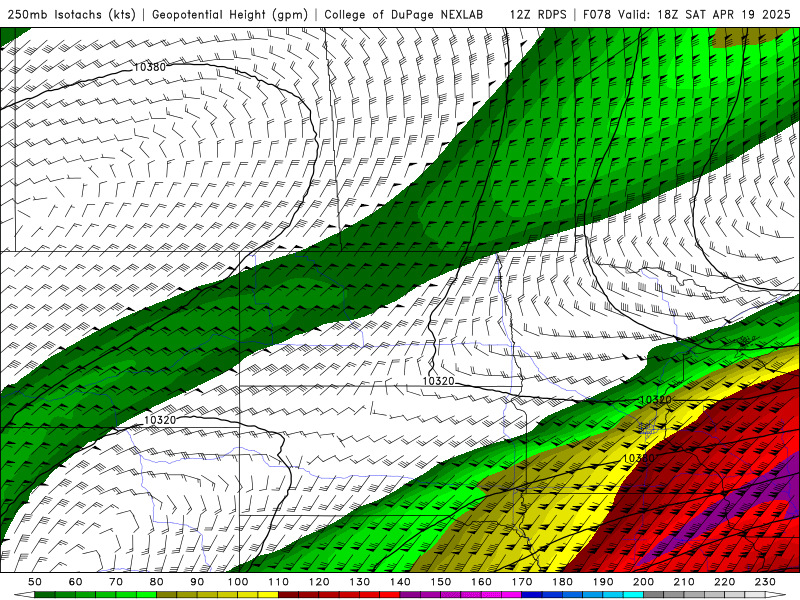The height and width of the screenshot is (600, 800).
Task: Select the "Geopotential Height (gpm)" header text
Action: pos(230,14)
